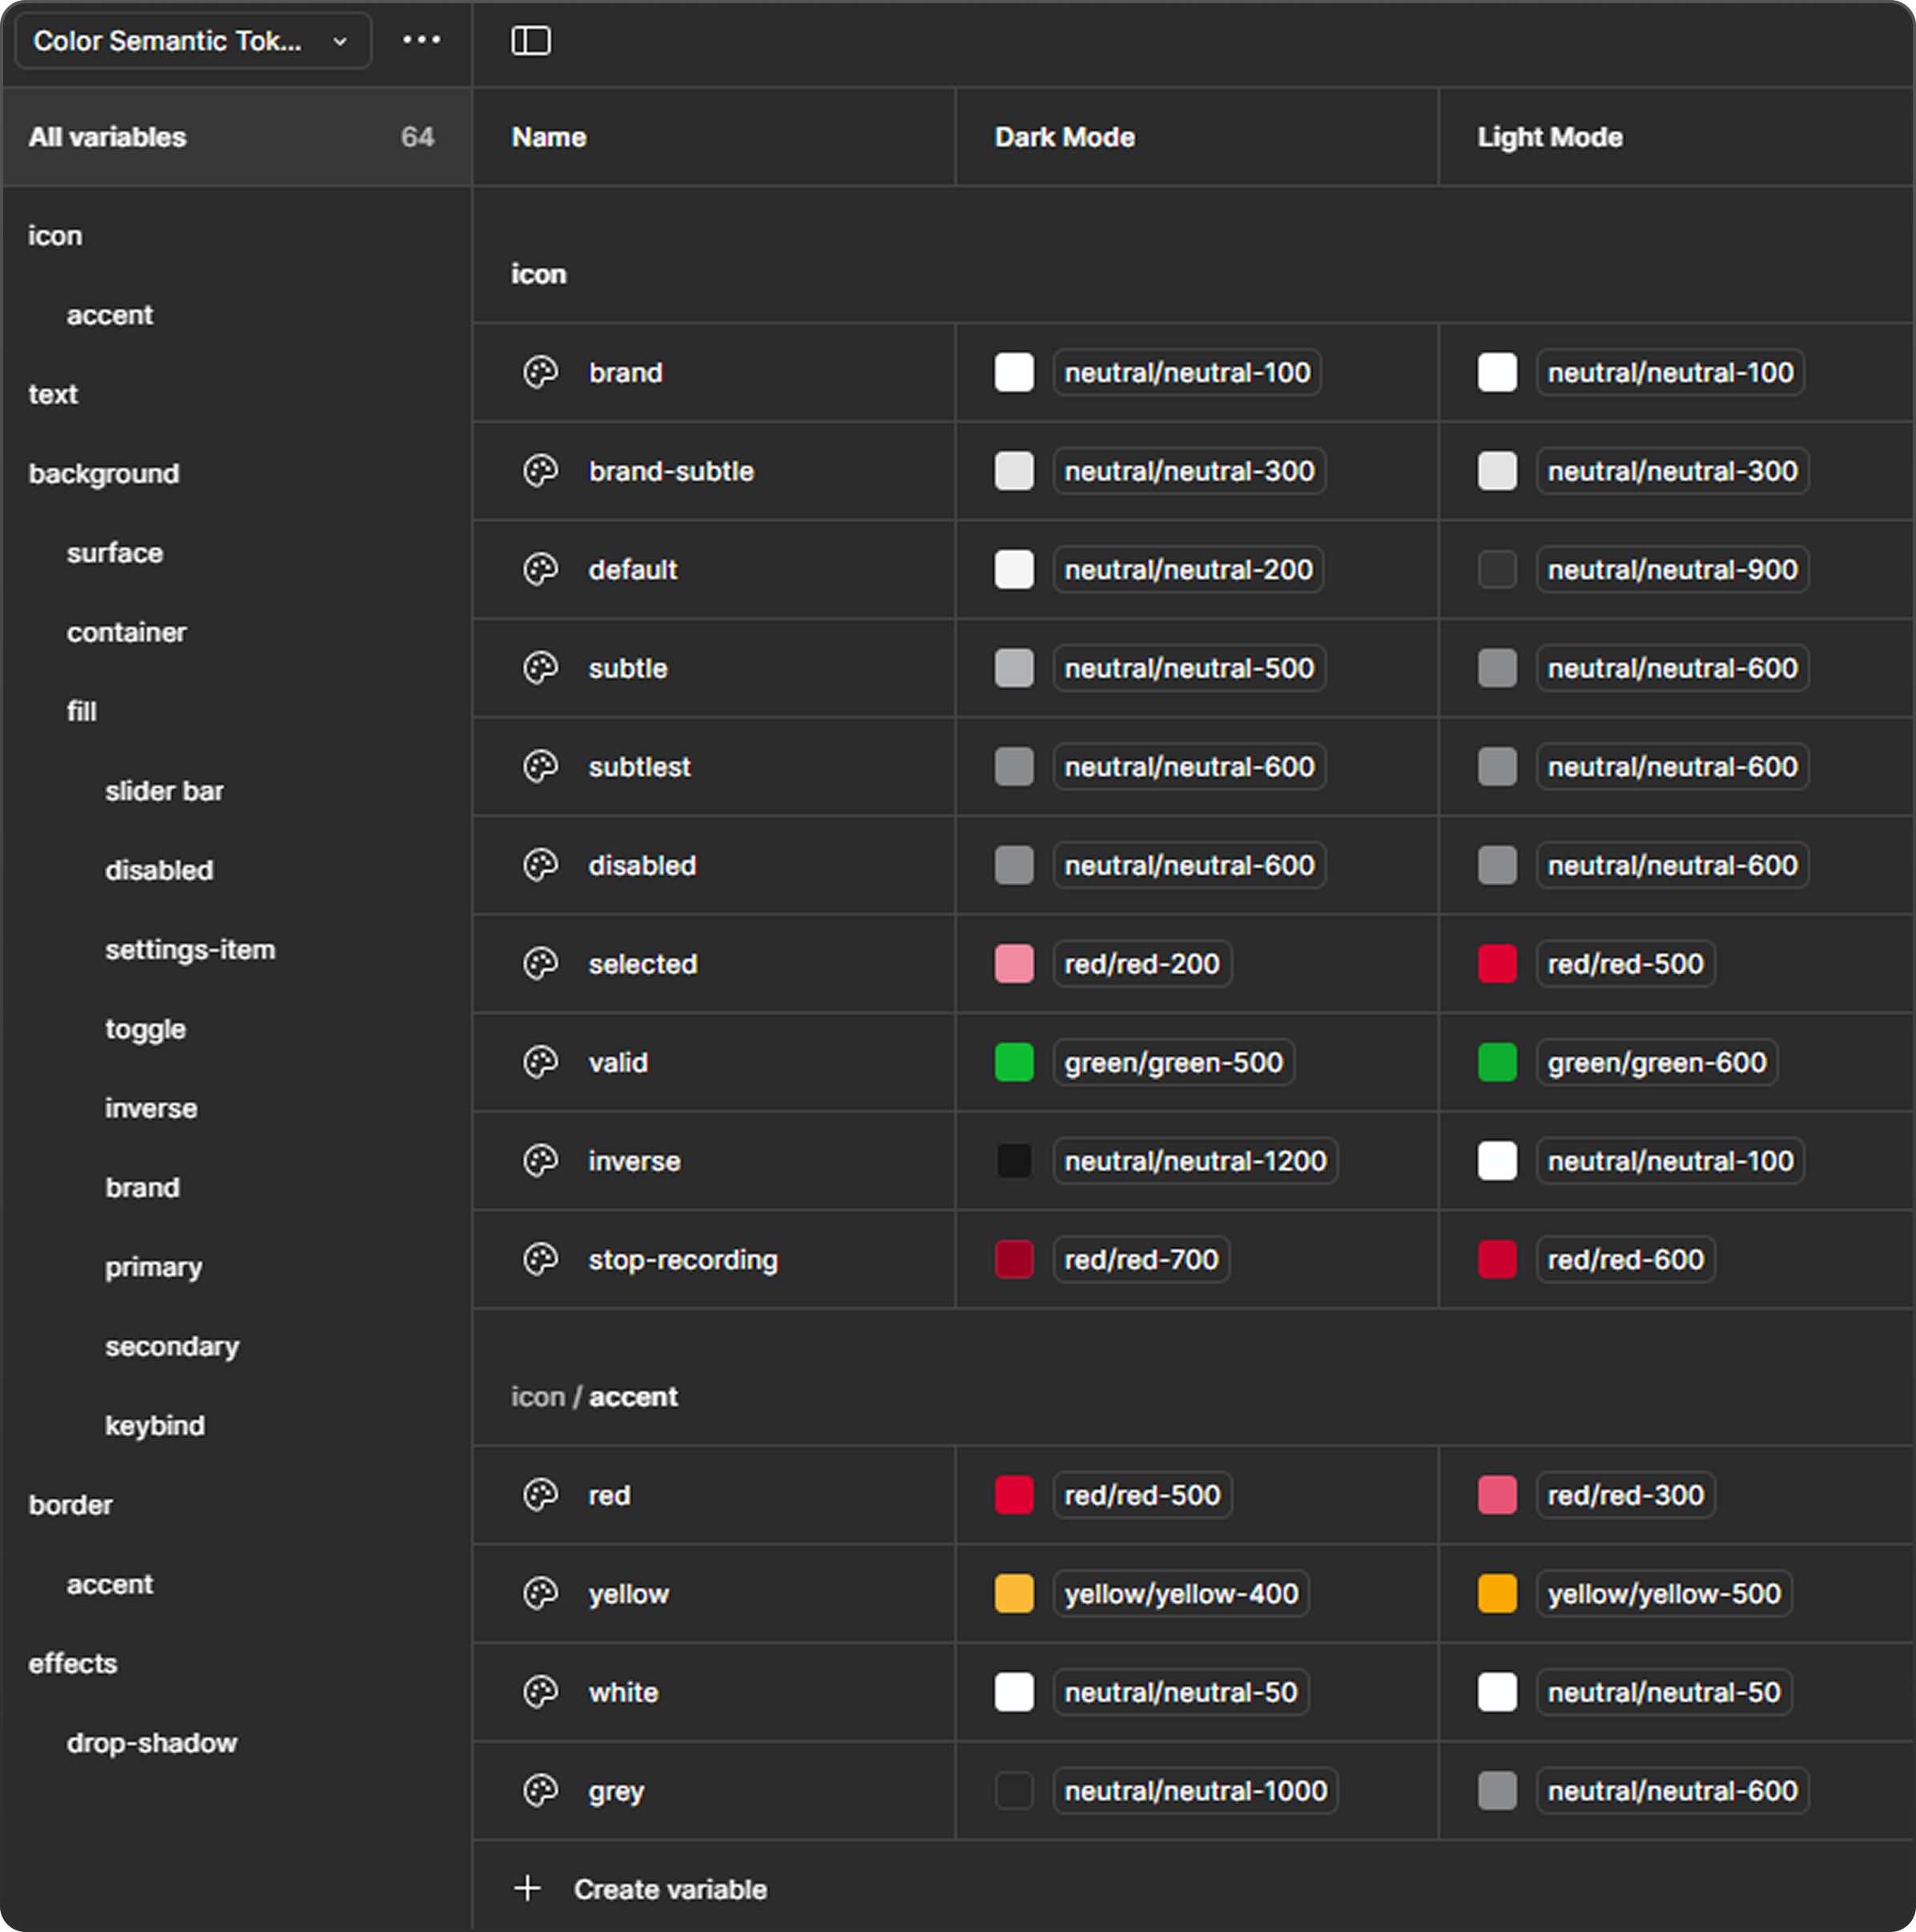Click the plus icon to create variable
The height and width of the screenshot is (1932, 1916).
coord(527,1888)
